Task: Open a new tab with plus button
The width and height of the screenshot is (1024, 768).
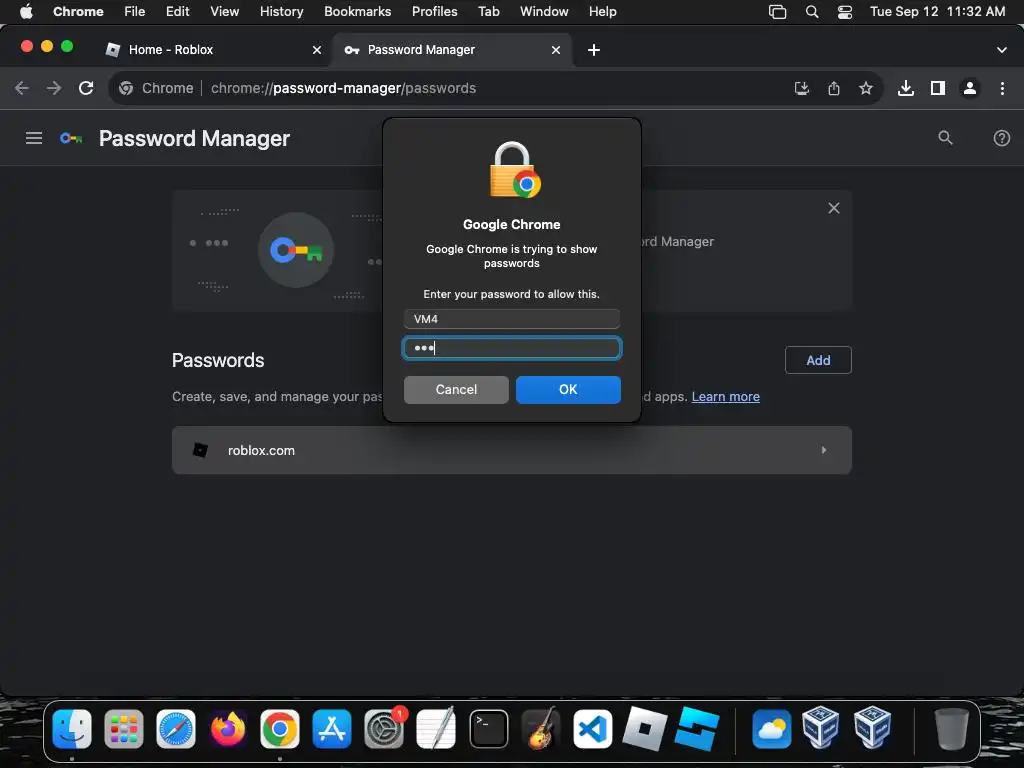Action: 594,50
